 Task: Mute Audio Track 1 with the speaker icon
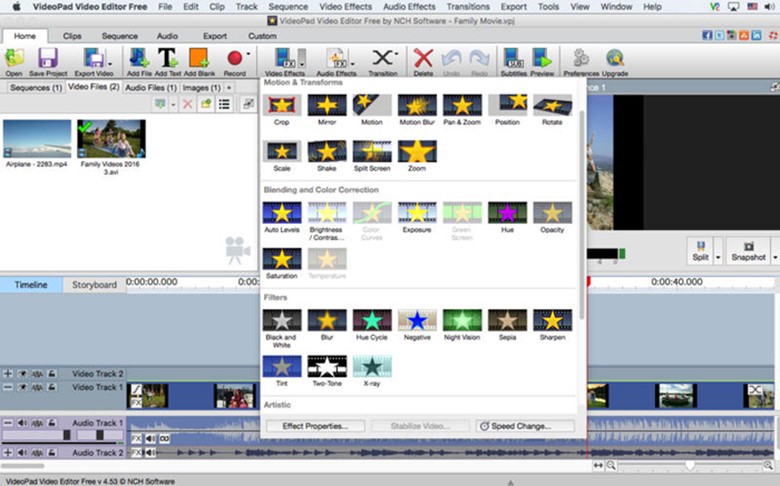point(22,423)
